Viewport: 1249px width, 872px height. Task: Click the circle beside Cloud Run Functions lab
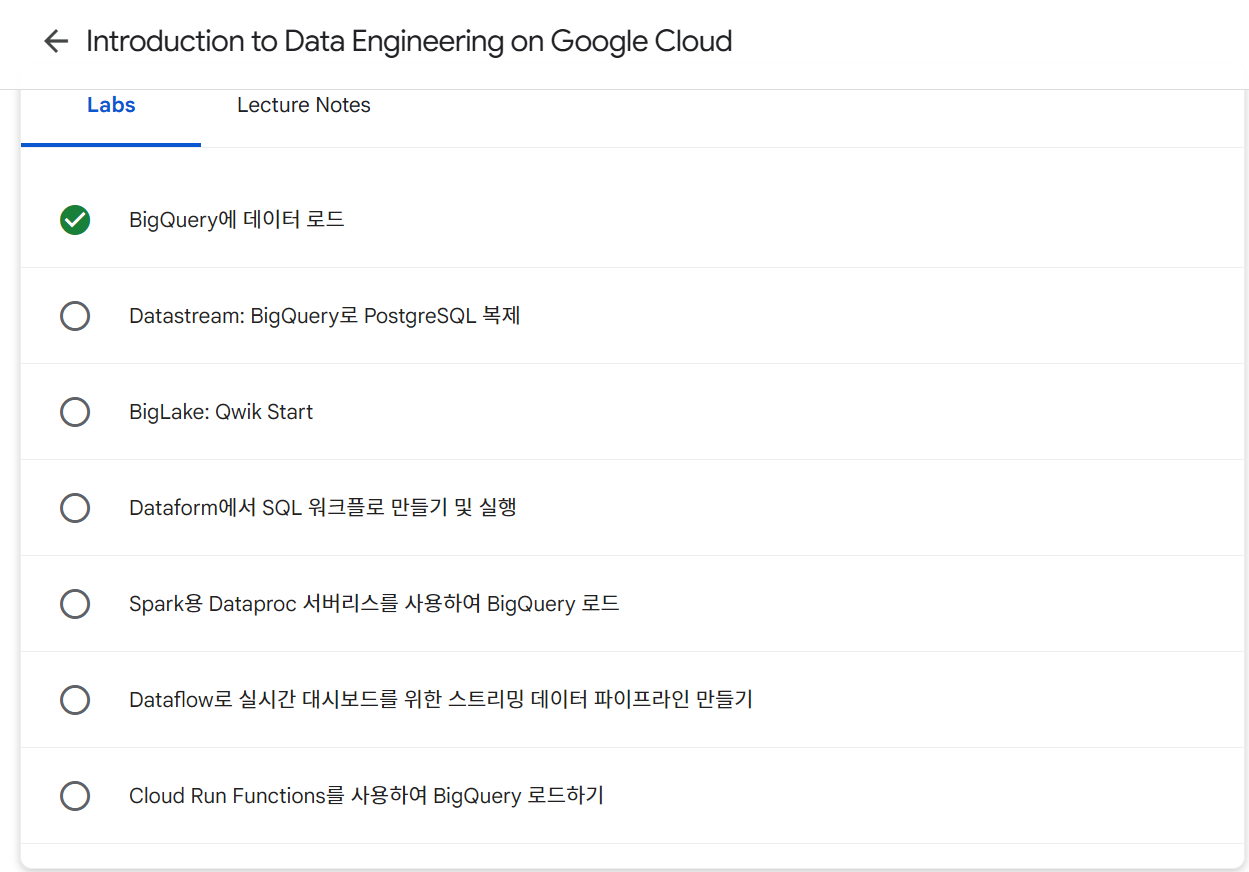75,796
